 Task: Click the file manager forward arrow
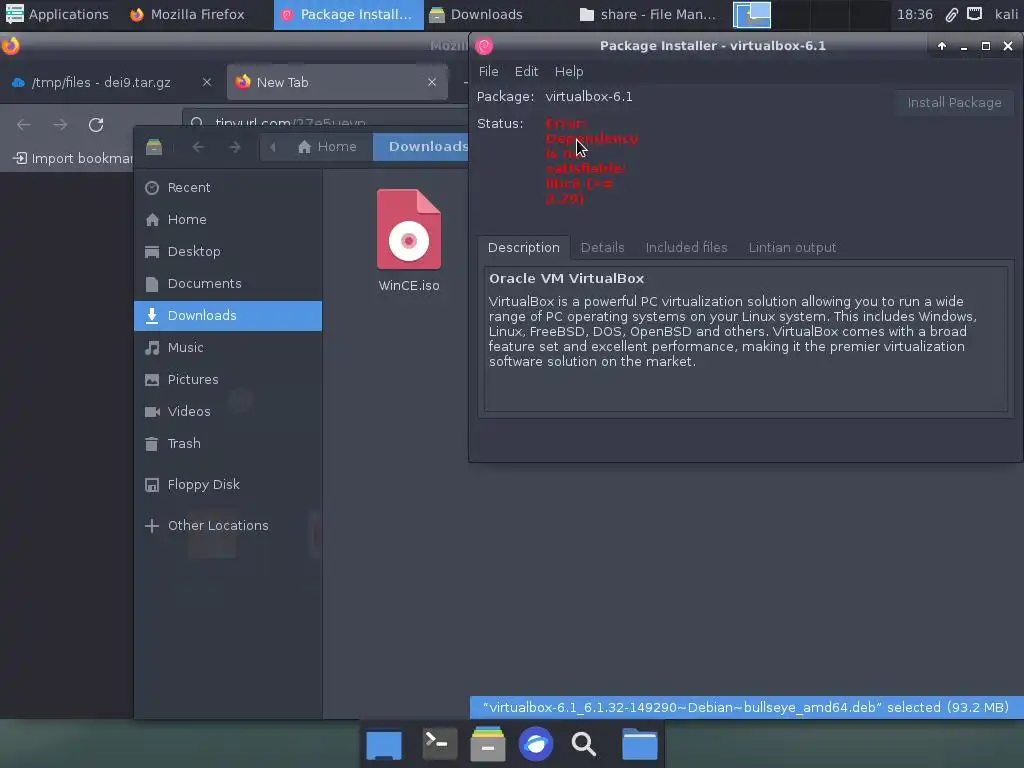[x=234, y=147]
